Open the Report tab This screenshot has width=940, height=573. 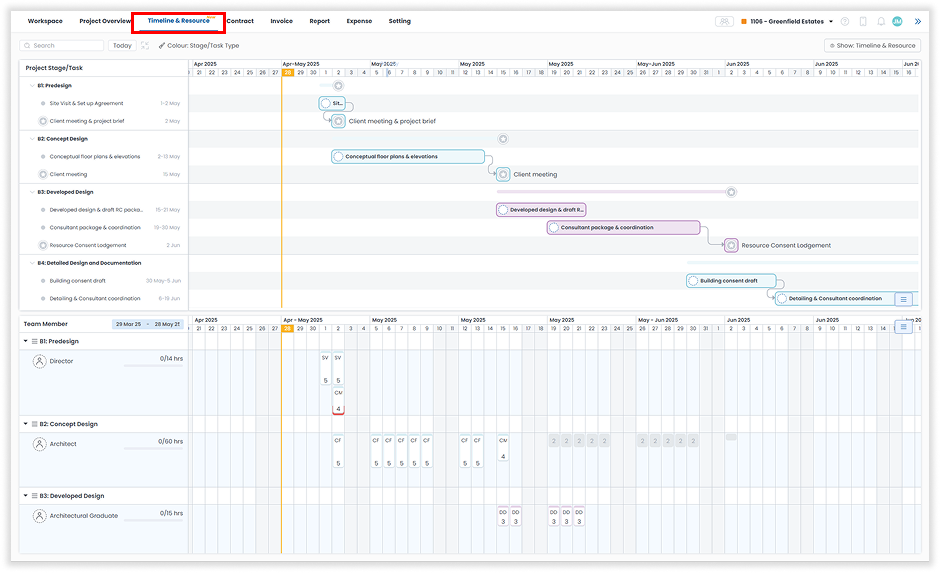point(320,21)
